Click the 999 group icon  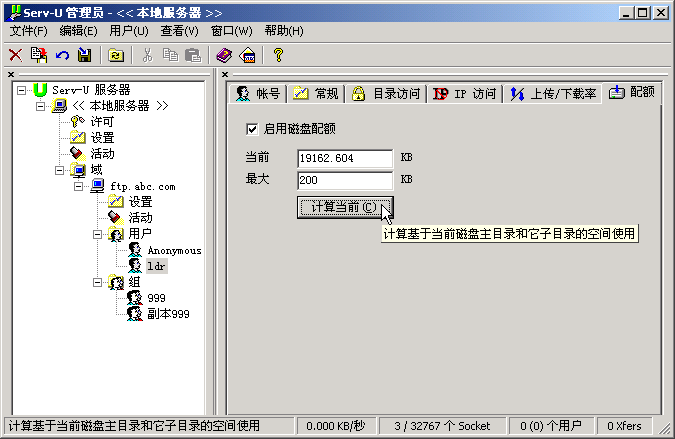134,297
